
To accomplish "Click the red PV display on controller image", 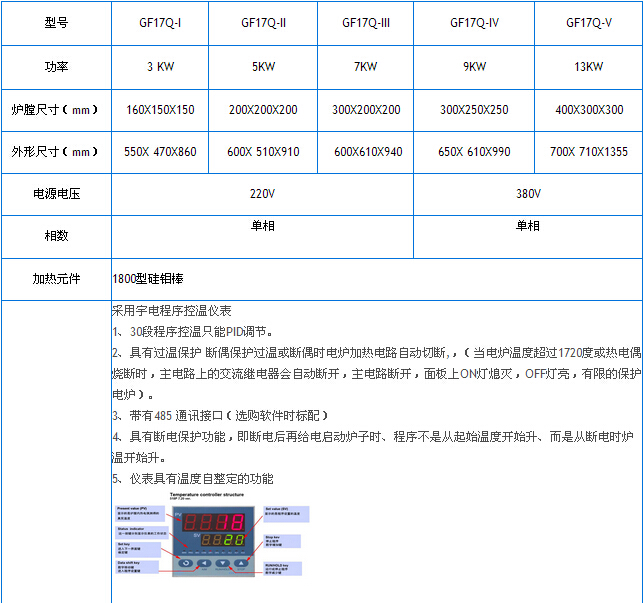I will [x=214, y=522].
